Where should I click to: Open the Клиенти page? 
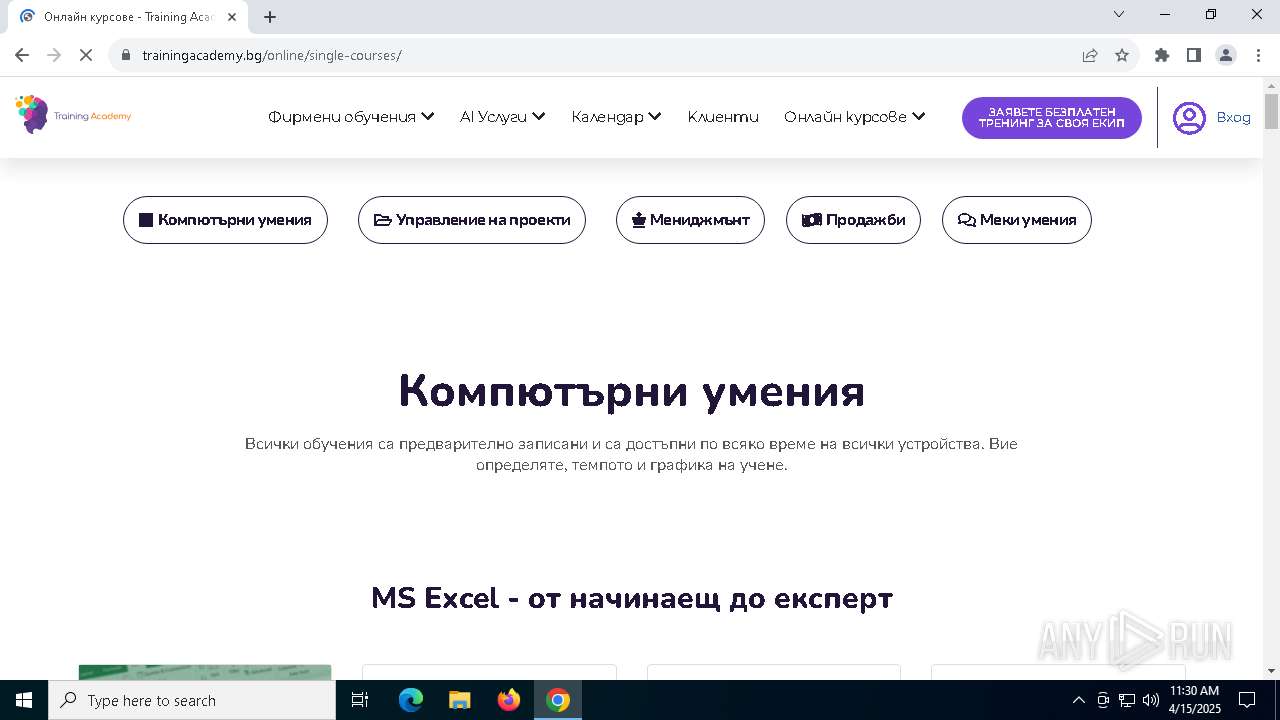[723, 116]
